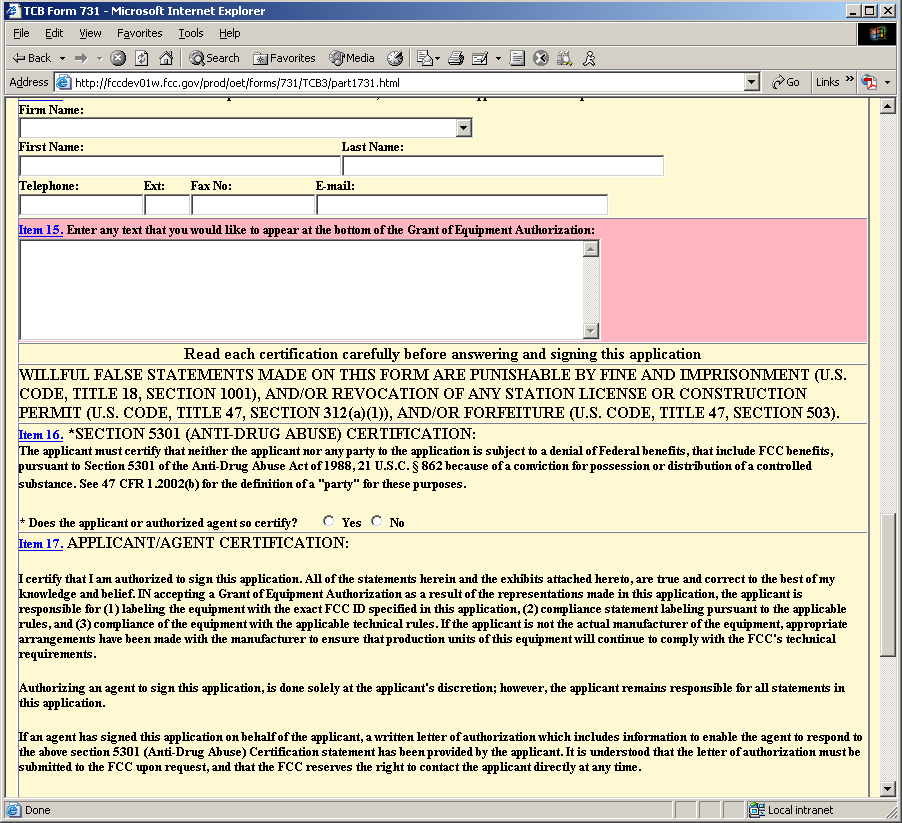Open the Search pane
This screenshot has width=902, height=823.
214,58
